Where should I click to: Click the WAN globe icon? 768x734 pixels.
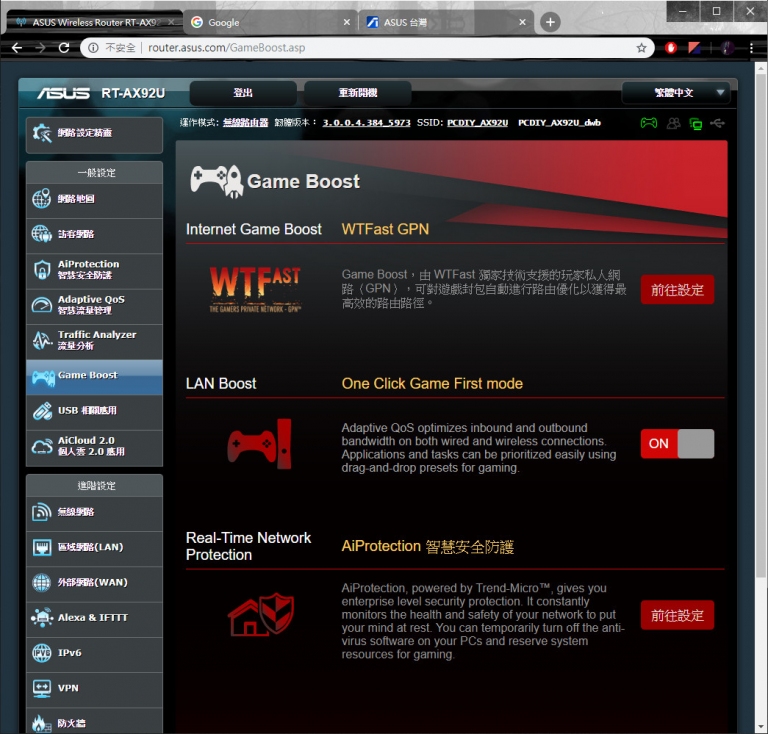[x=42, y=583]
